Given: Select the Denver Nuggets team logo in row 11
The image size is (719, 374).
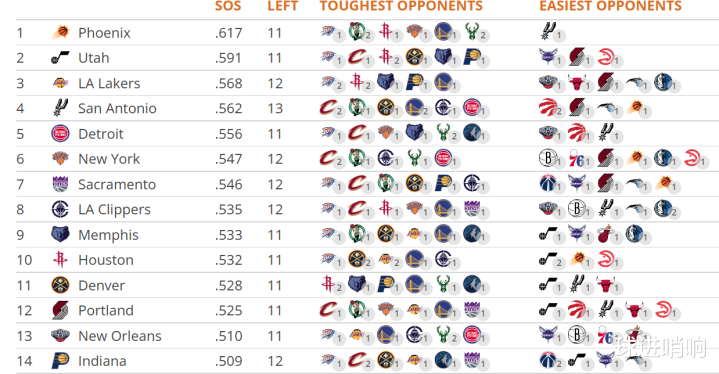Looking at the screenshot, I should click(60, 285).
